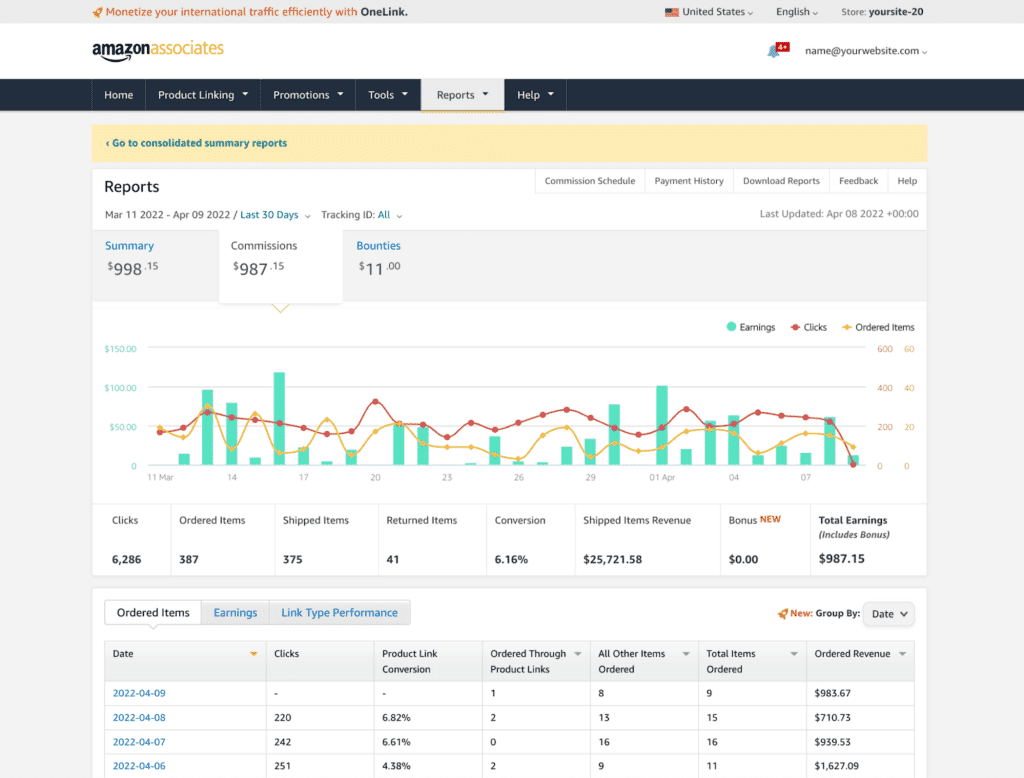
Task: Click the Download Reports button
Action: [780, 181]
